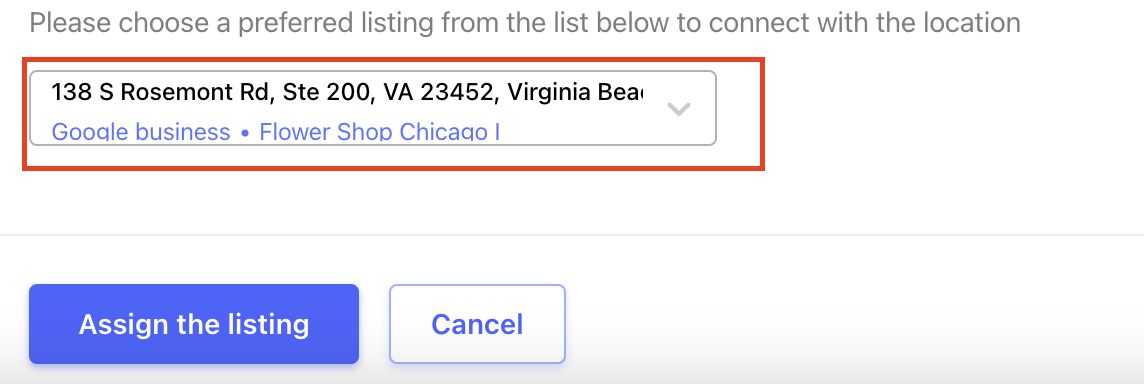The width and height of the screenshot is (1144, 384).
Task: Show listing options via the gray down arrow
Action: (x=679, y=109)
